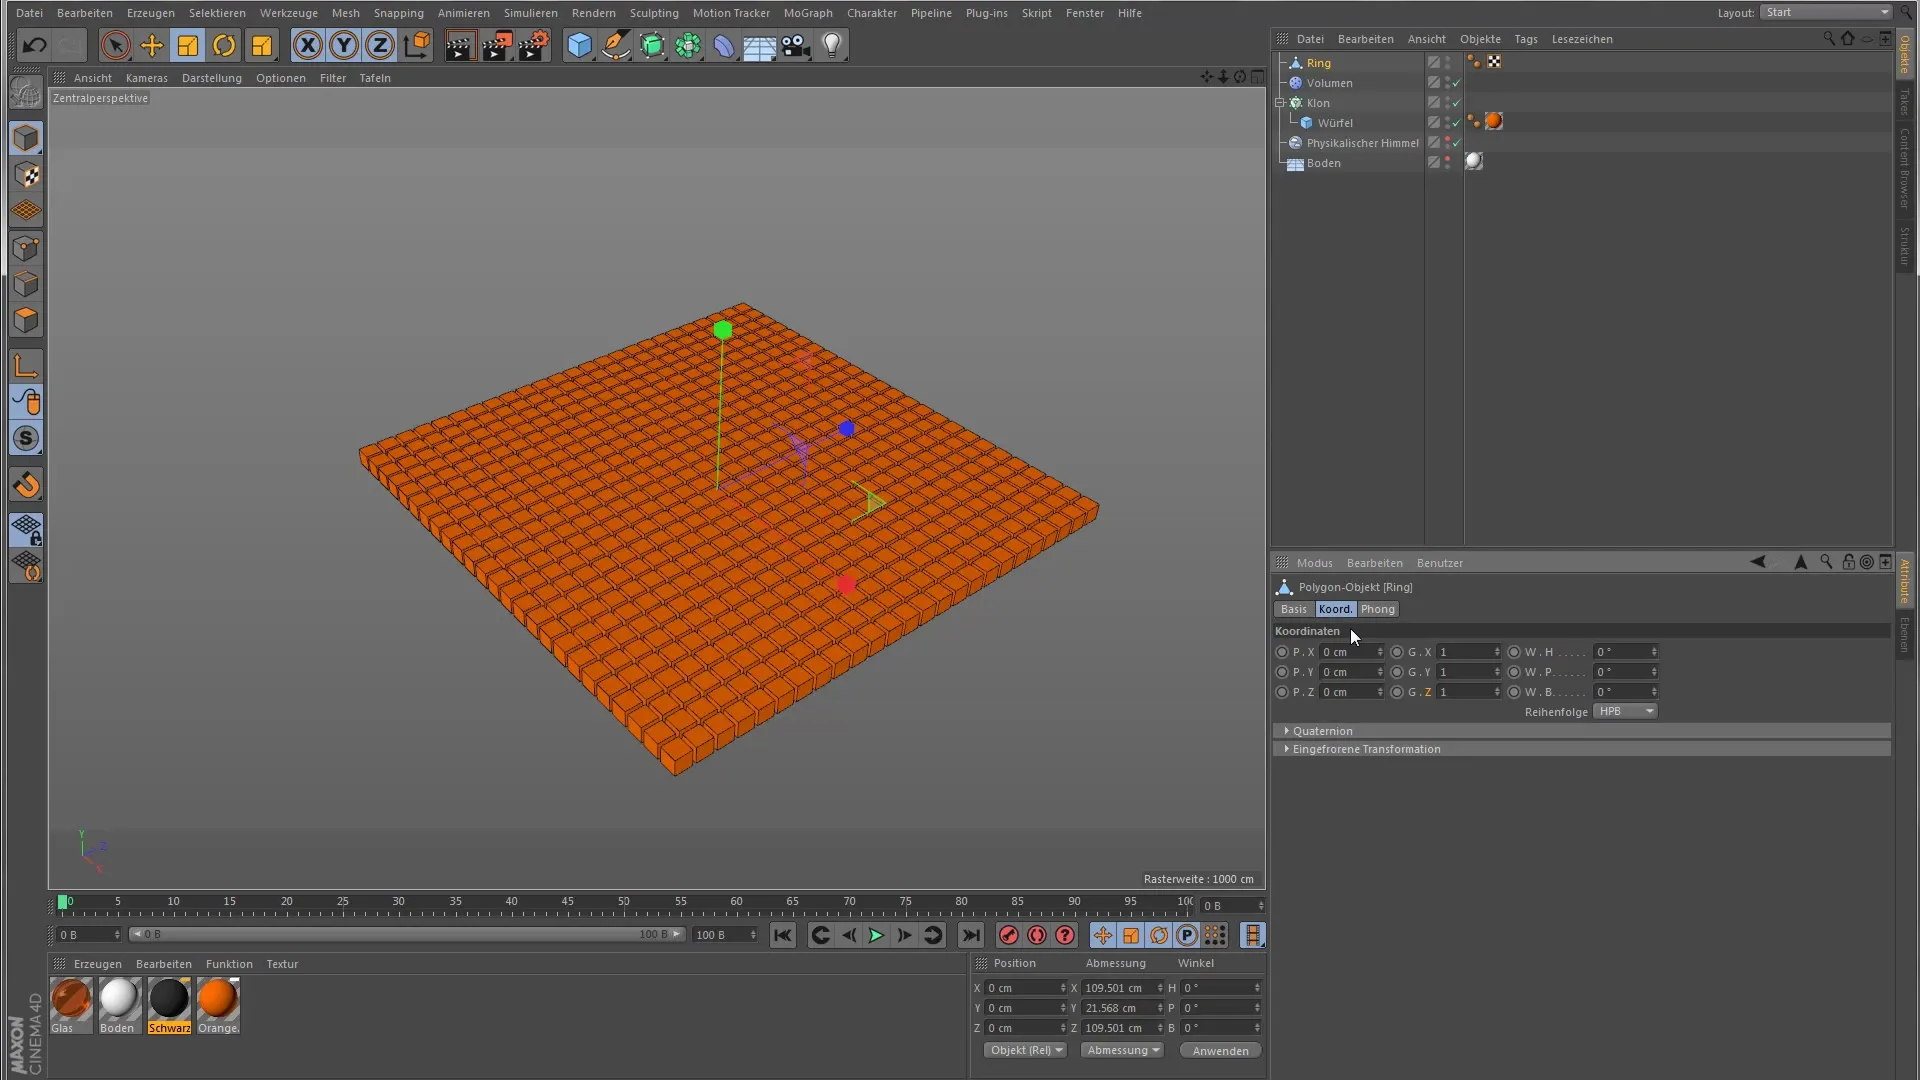Toggle P.Y keyframe radio circle
Image resolution: width=1920 pixels, height=1080 pixels.
click(x=1282, y=672)
